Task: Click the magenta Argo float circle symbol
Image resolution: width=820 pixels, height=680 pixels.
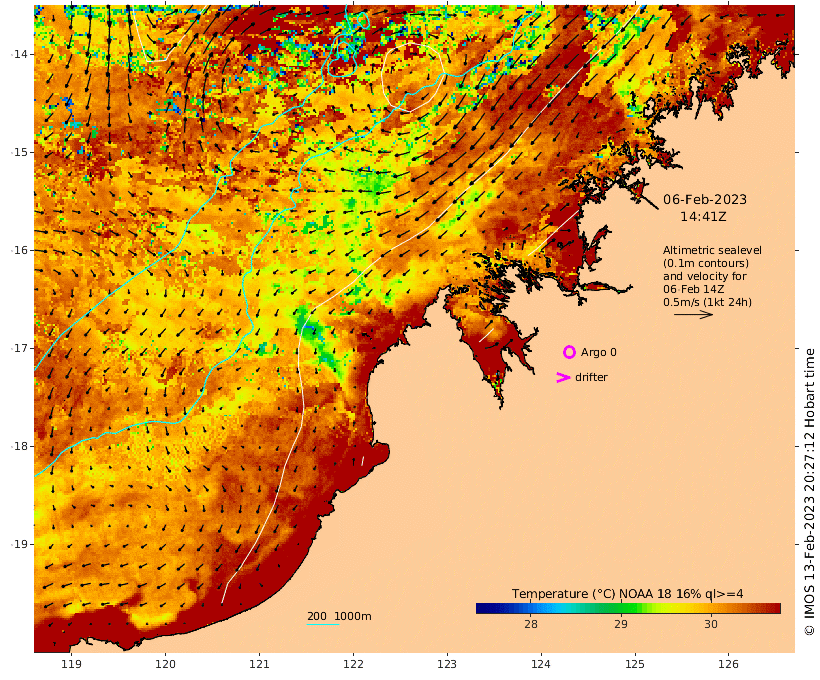Action: [x=570, y=352]
